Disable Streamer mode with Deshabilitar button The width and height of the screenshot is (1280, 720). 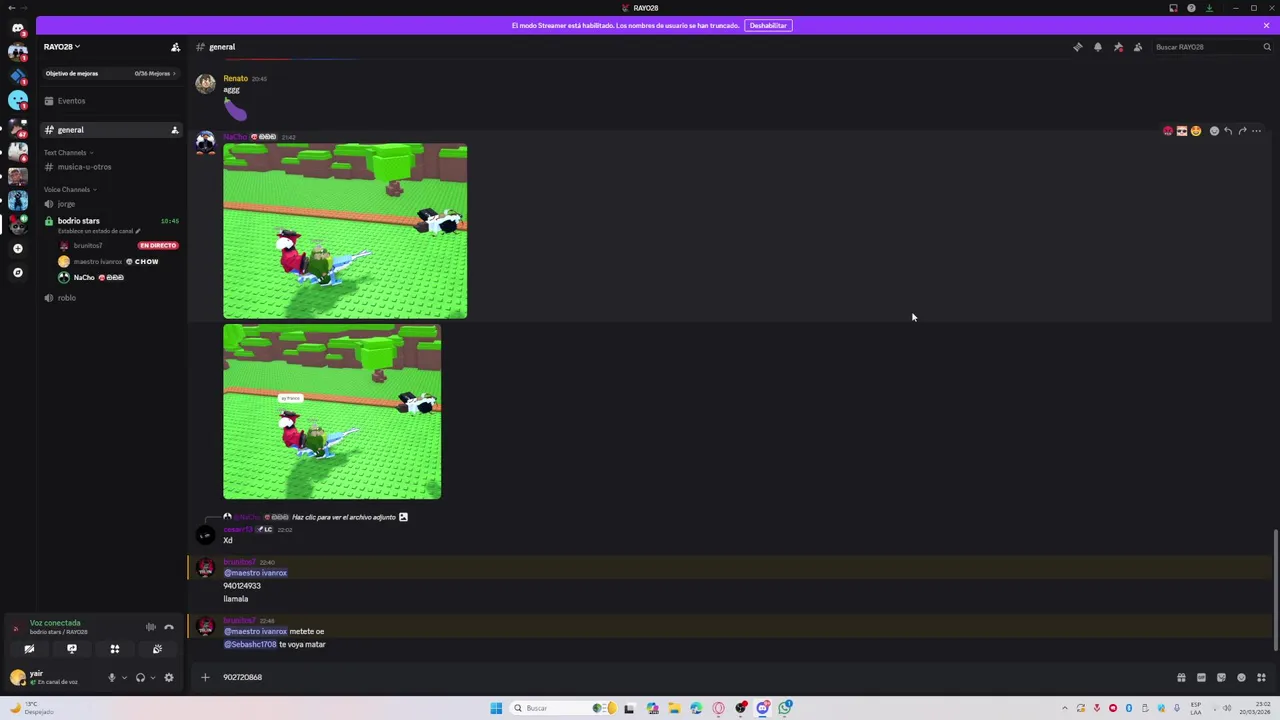click(768, 25)
